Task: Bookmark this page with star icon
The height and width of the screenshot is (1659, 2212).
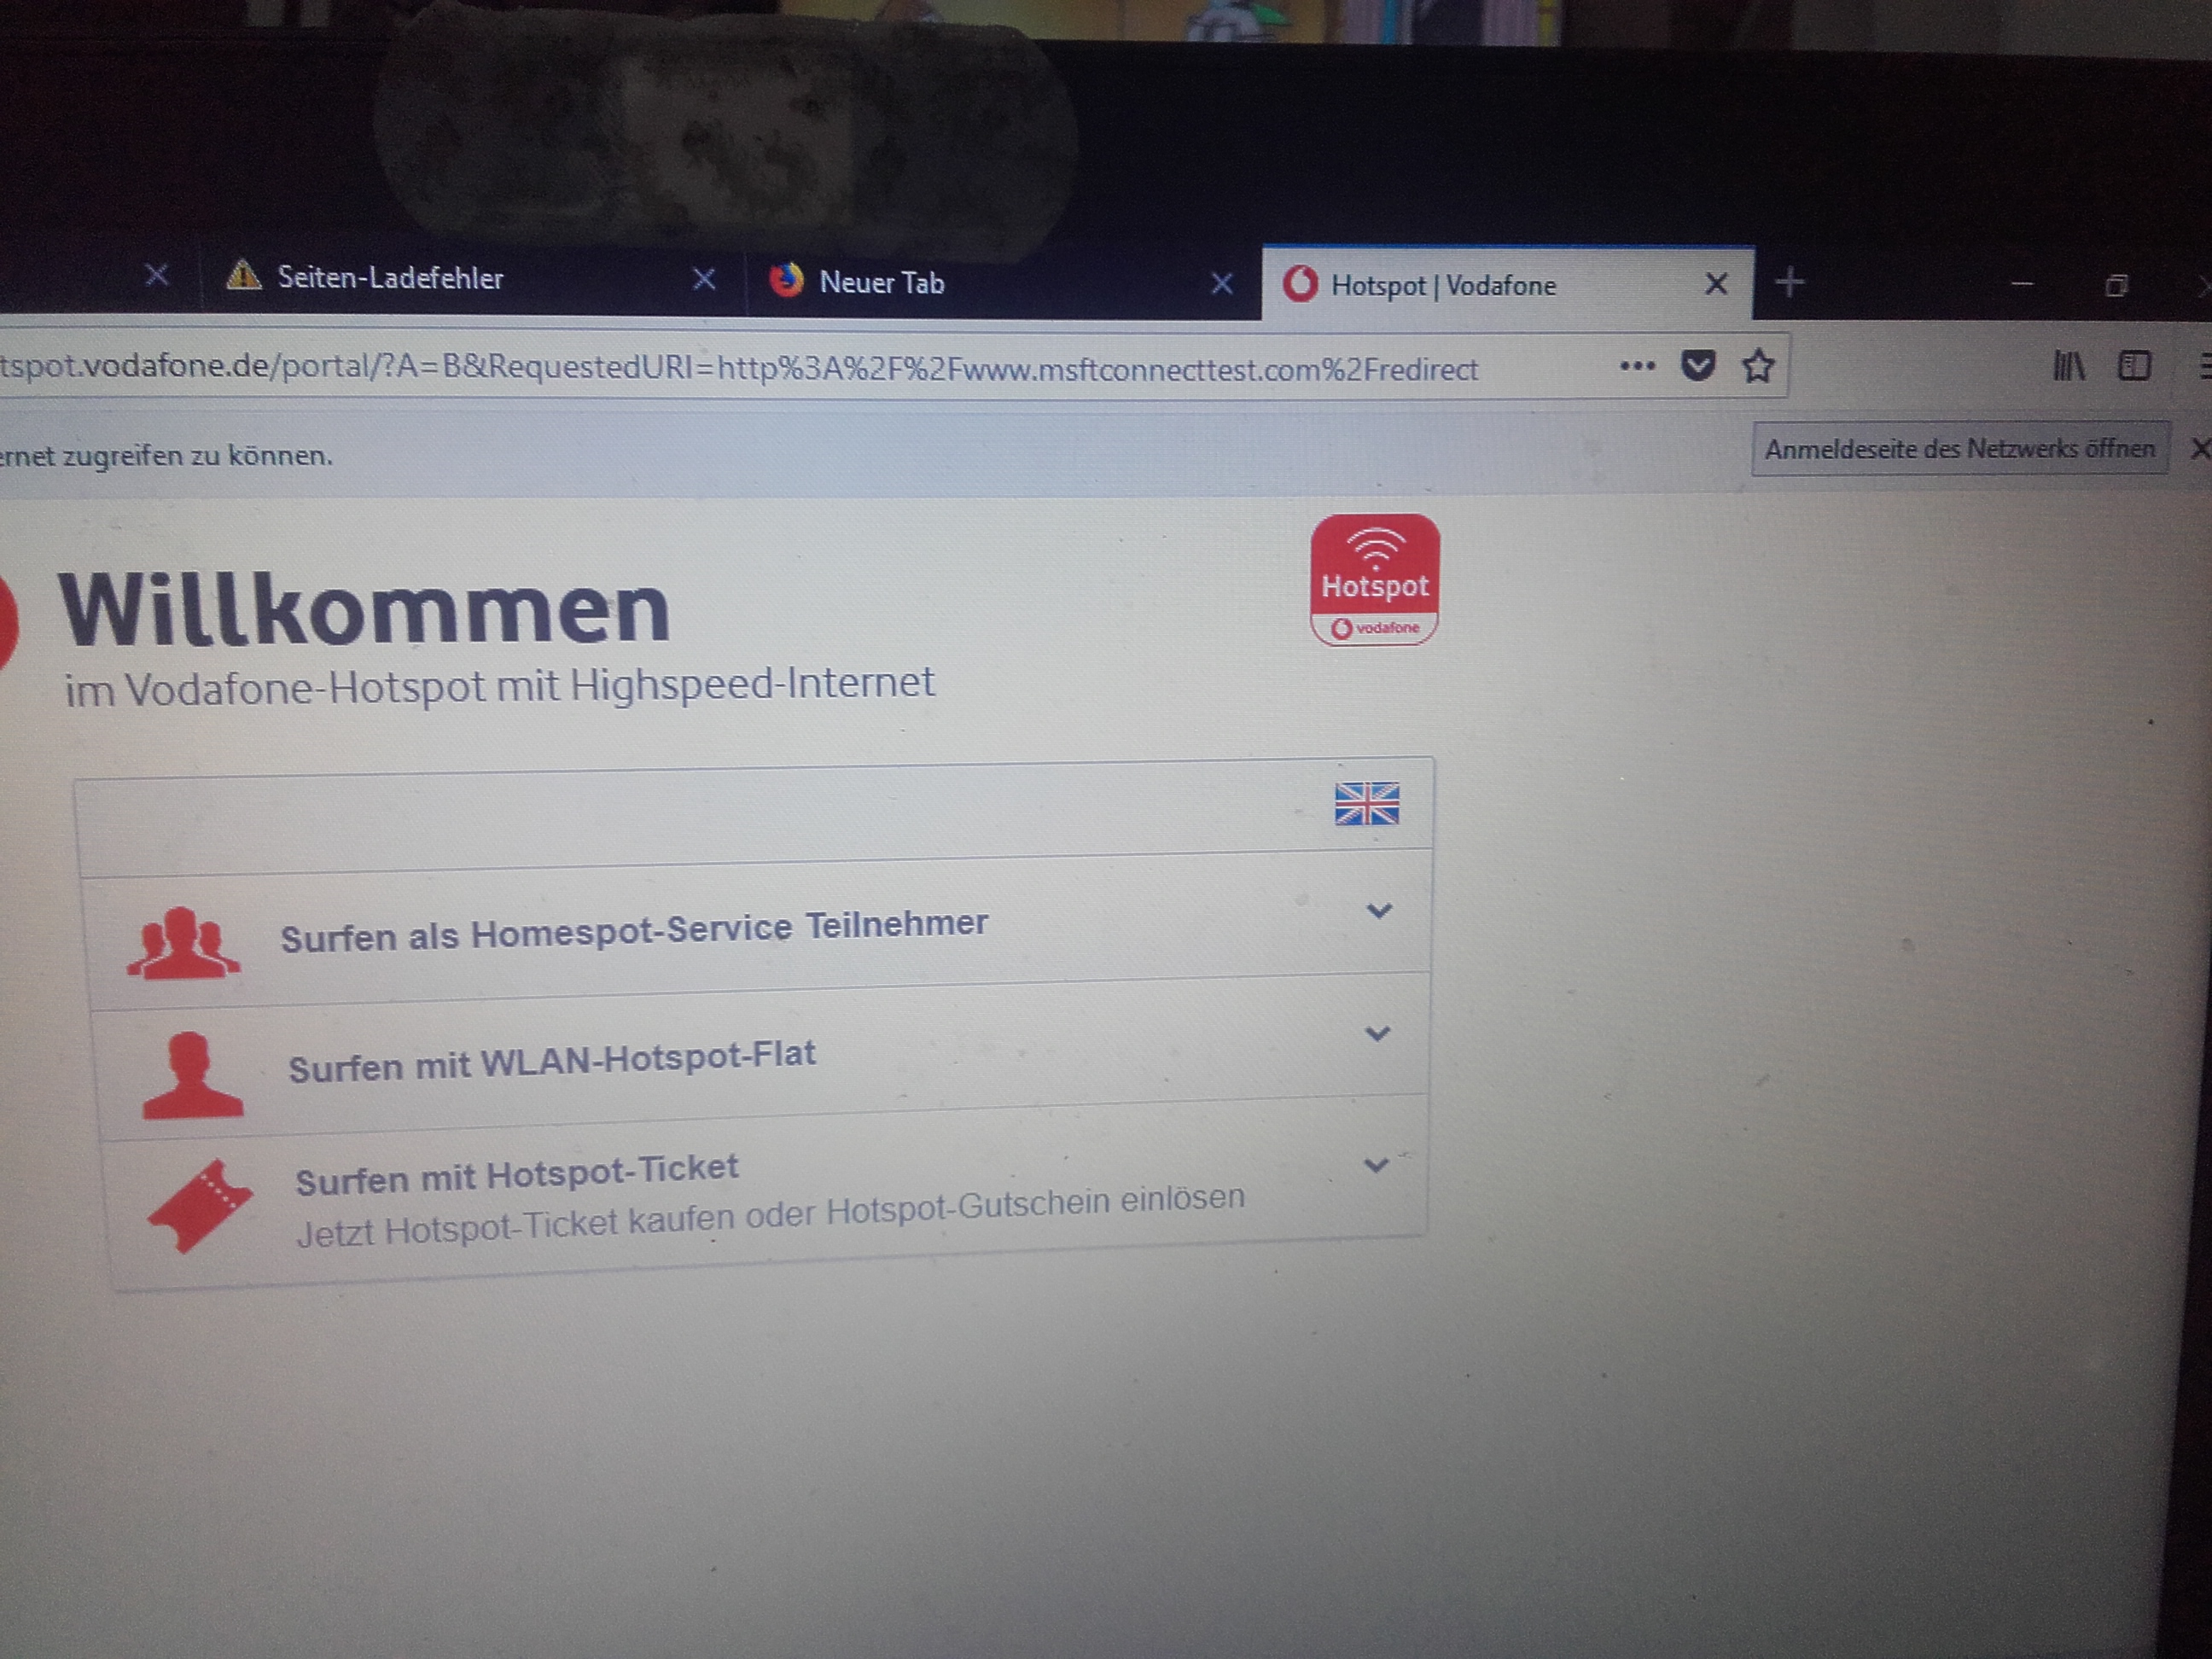Action: click(1758, 366)
